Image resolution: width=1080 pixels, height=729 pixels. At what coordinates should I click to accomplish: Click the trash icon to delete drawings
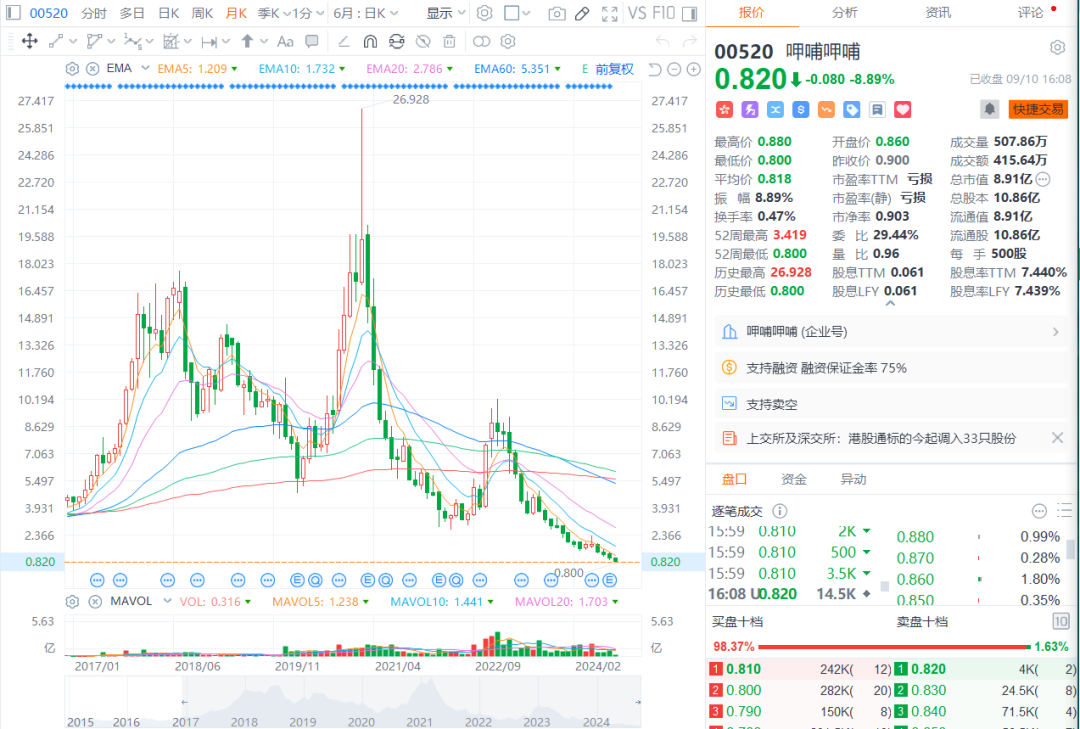pyautogui.click(x=449, y=41)
